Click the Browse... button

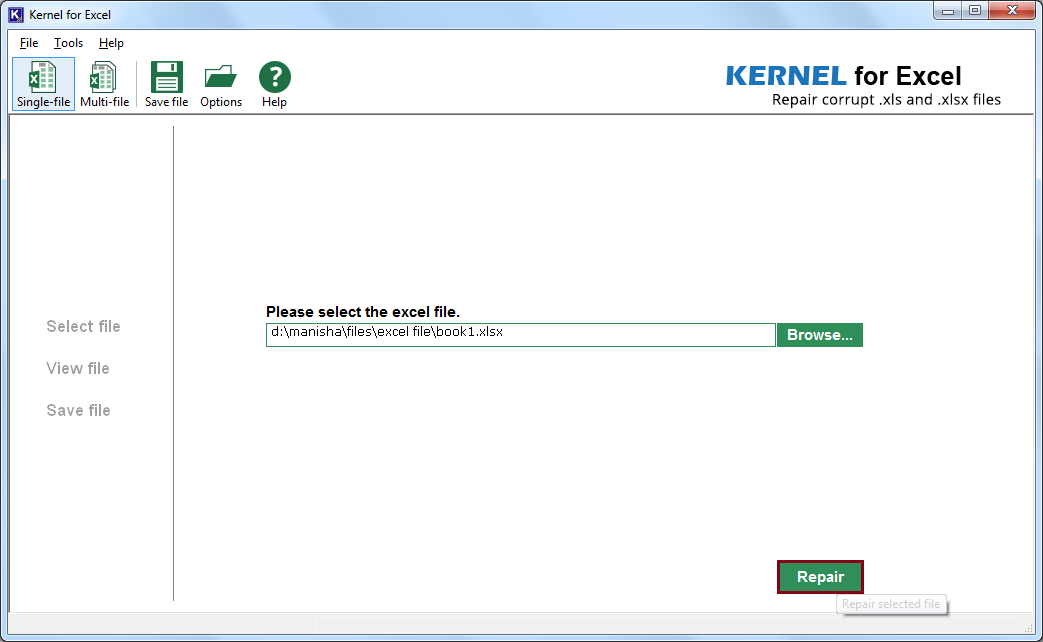[x=820, y=335]
